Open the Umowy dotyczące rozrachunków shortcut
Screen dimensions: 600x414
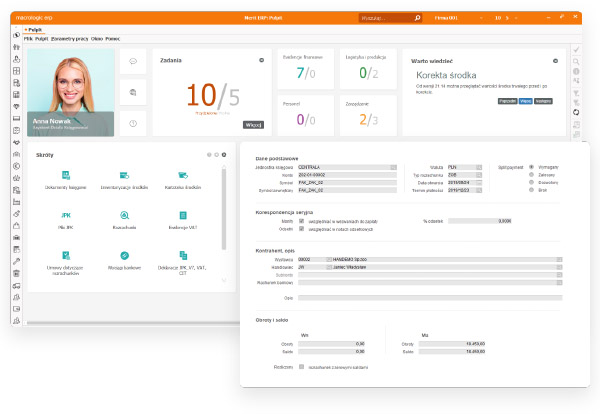click(66, 262)
